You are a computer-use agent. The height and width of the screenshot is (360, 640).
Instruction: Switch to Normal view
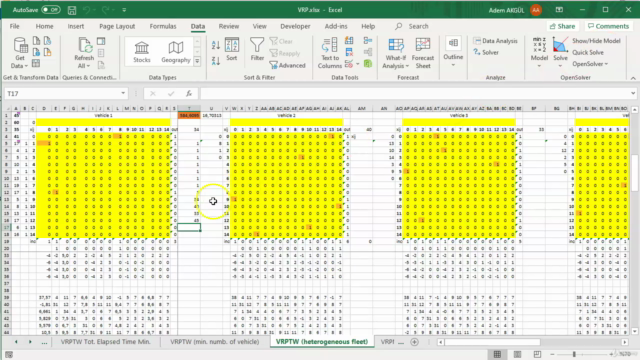pyautogui.click(x=497, y=354)
